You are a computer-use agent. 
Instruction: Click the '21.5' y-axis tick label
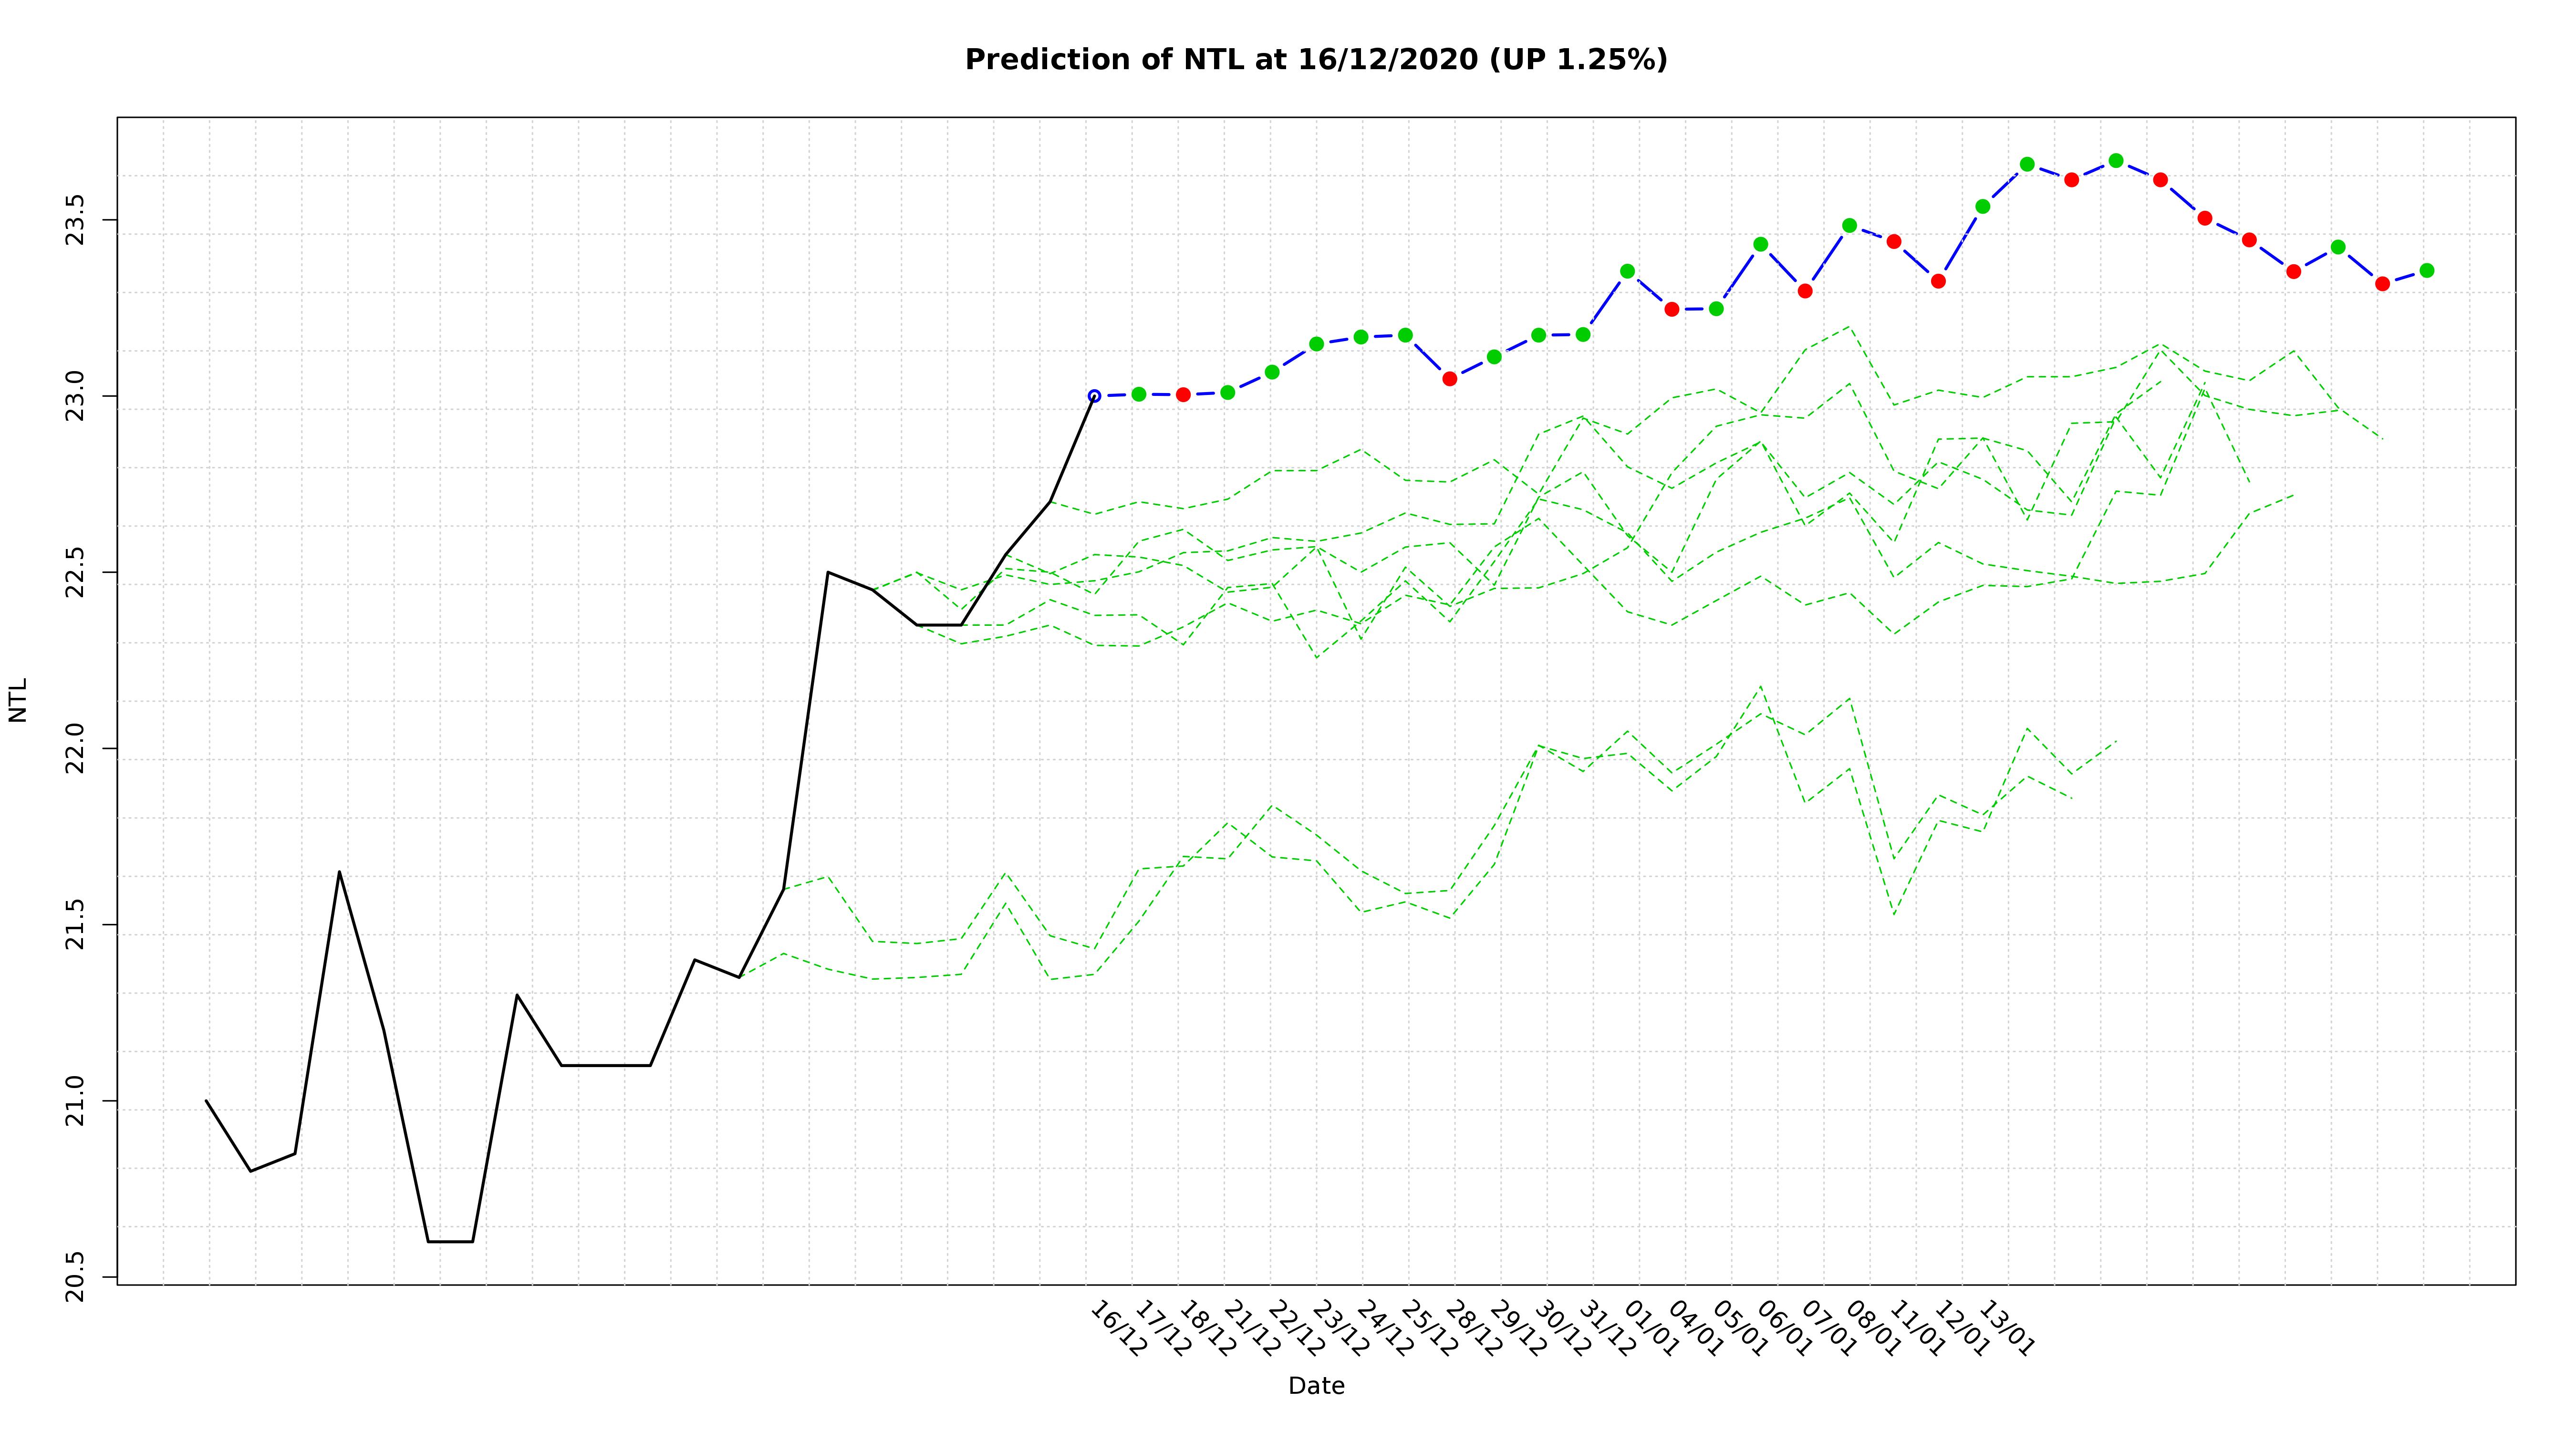point(76,925)
